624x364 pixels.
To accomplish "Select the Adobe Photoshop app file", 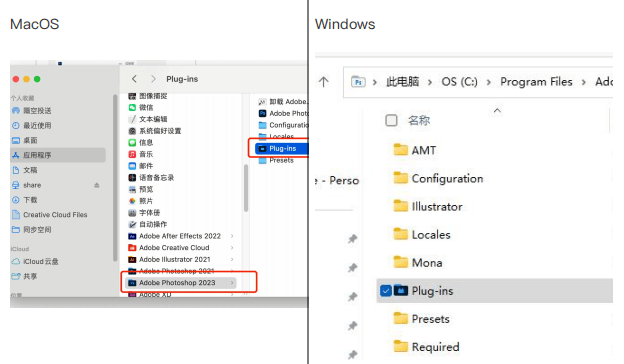I will (x=283, y=113).
